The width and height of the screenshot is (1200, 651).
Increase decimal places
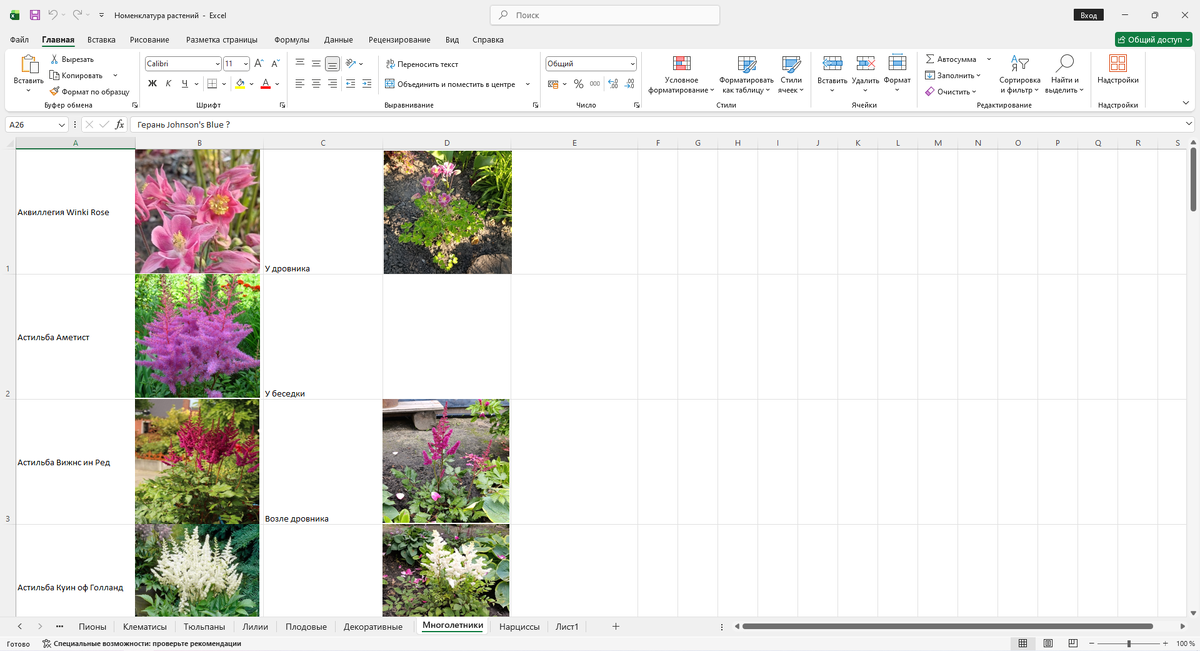click(x=611, y=84)
